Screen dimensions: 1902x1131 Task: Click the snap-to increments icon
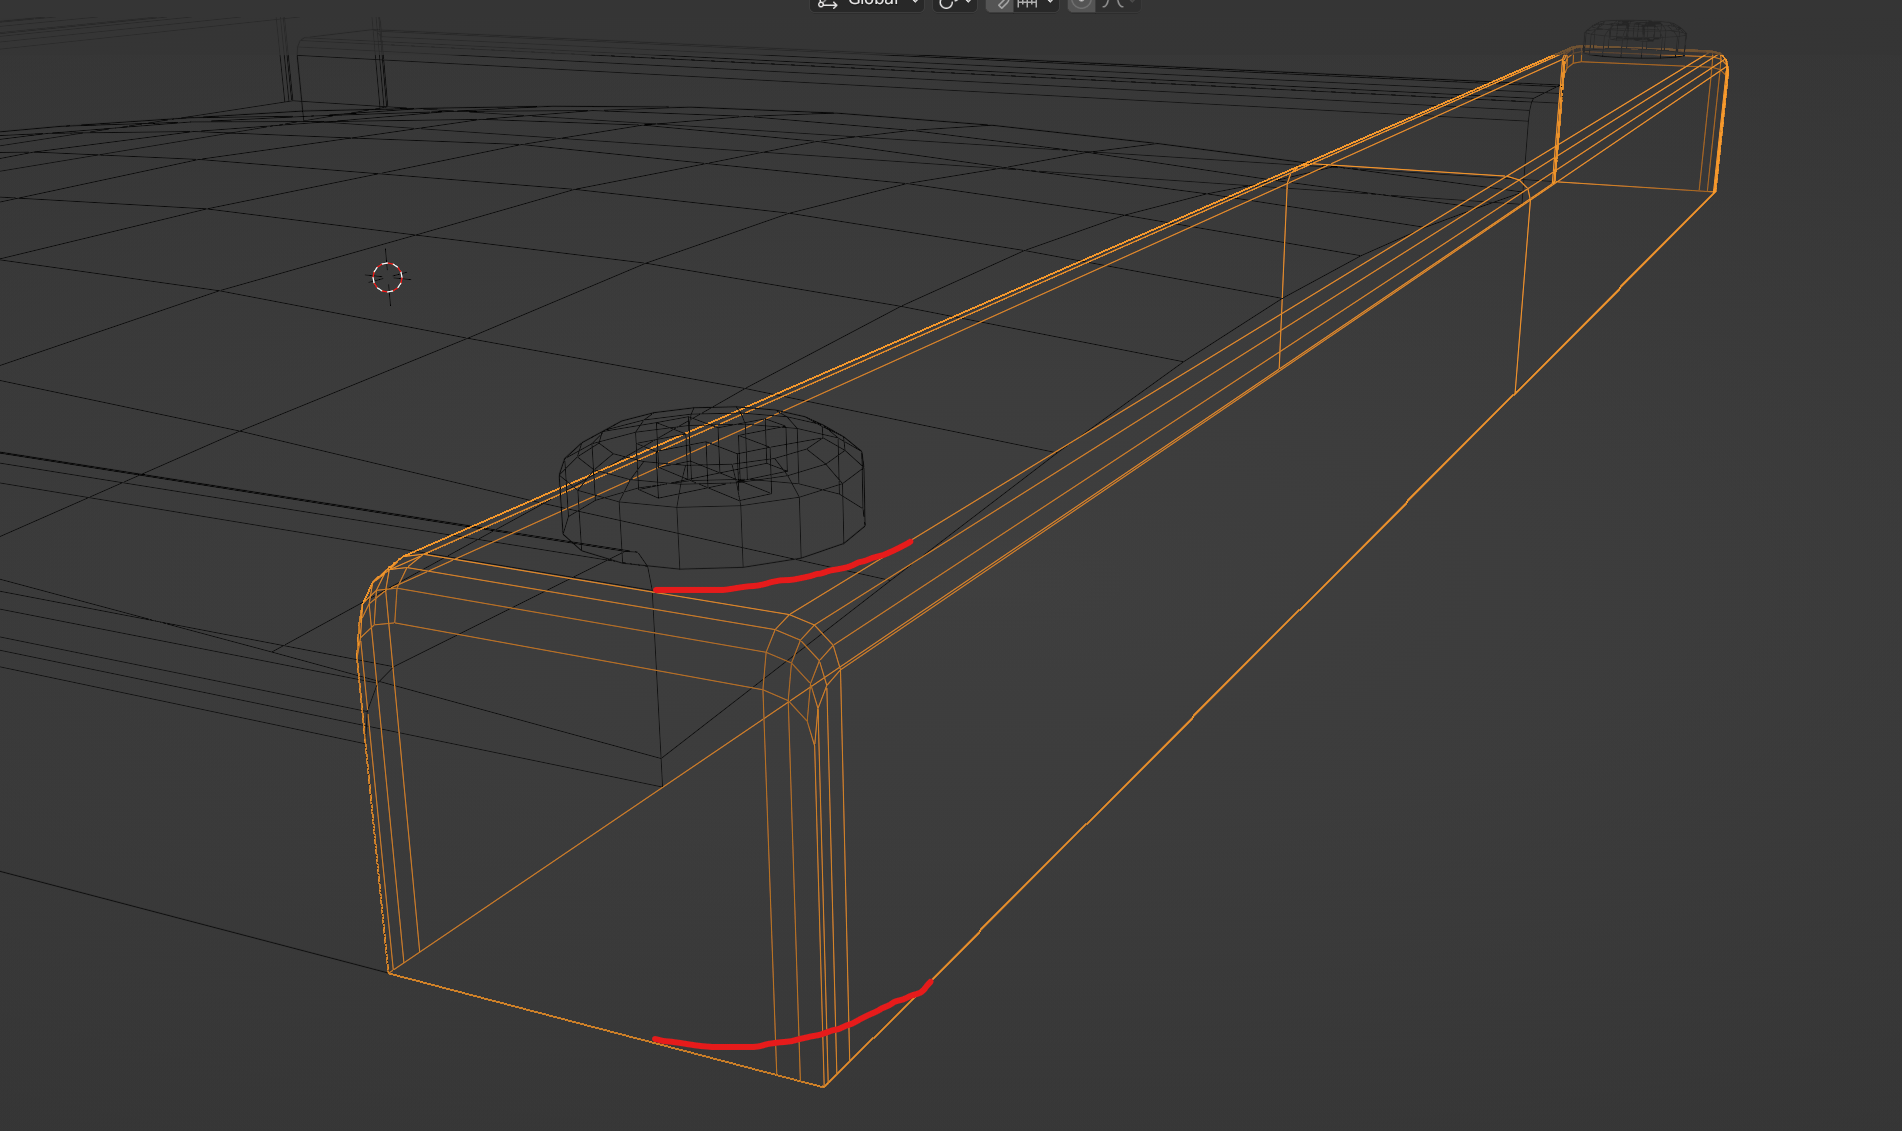pos(1025,5)
